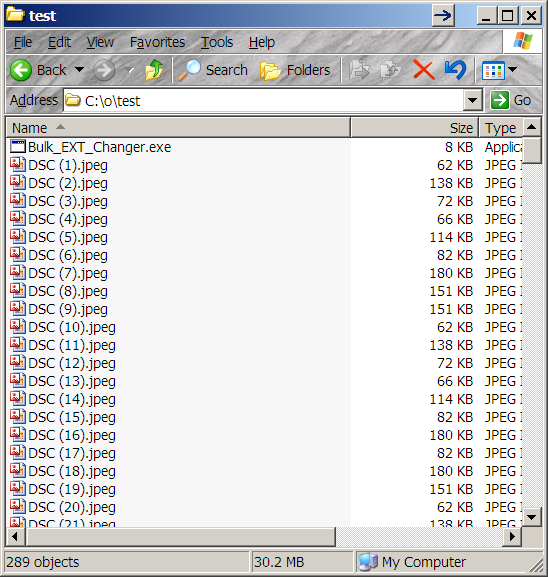Click the red Delete X icon
The image size is (548, 577).
(x=424, y=70)
